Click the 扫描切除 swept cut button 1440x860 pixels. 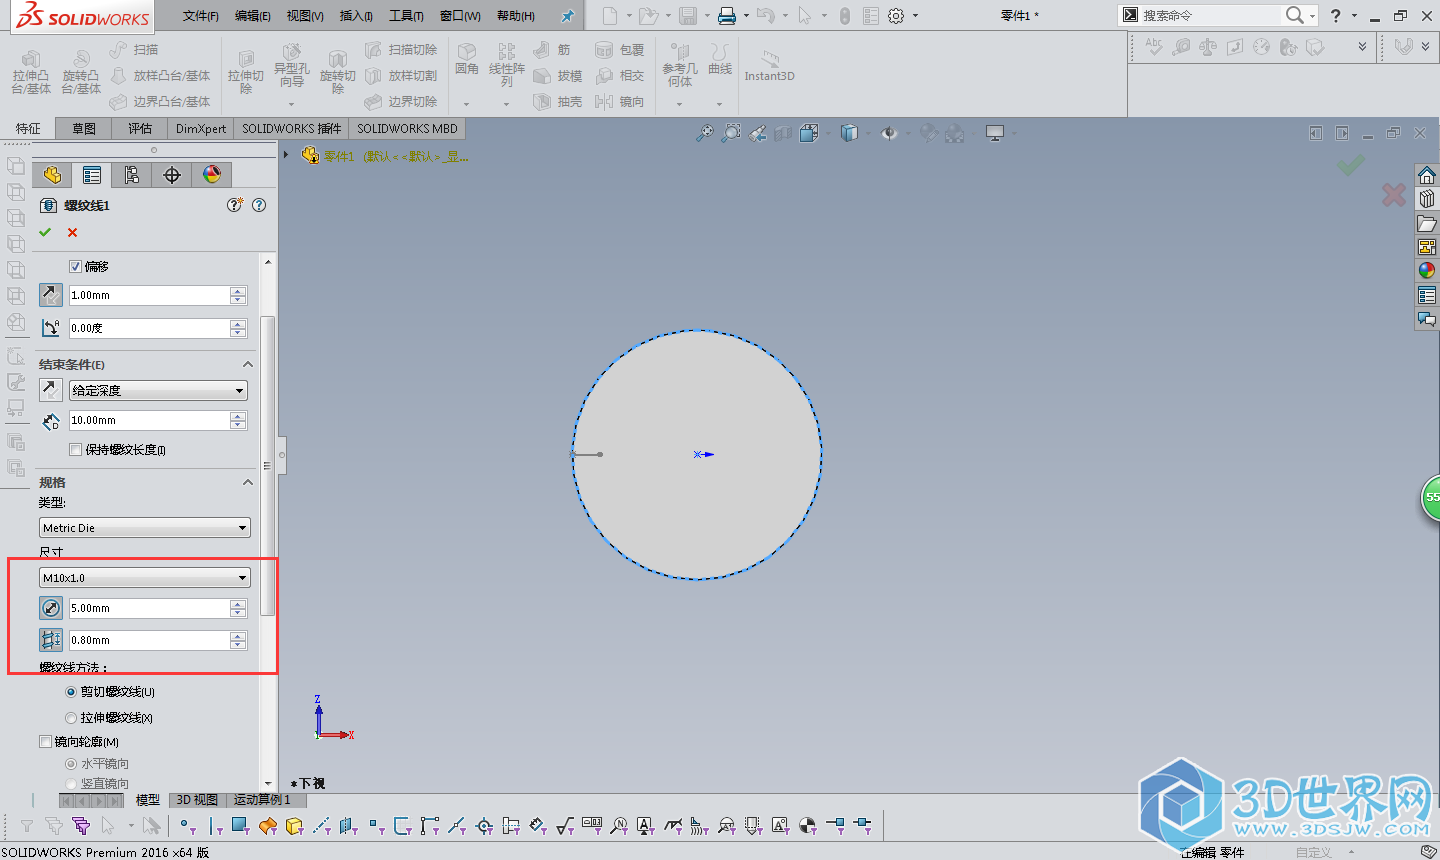click(401, 49)
